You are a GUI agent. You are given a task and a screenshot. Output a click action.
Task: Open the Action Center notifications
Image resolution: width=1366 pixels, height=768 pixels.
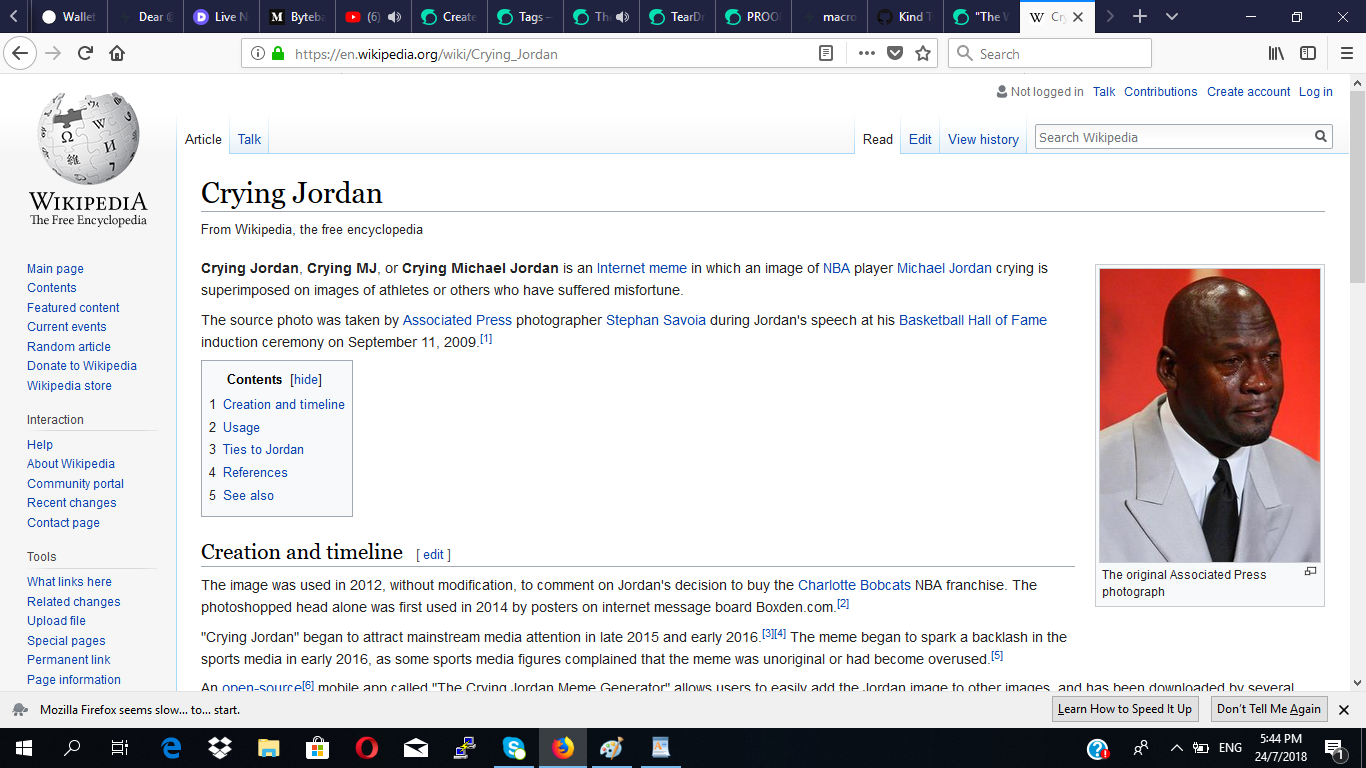click(1333, 748)
